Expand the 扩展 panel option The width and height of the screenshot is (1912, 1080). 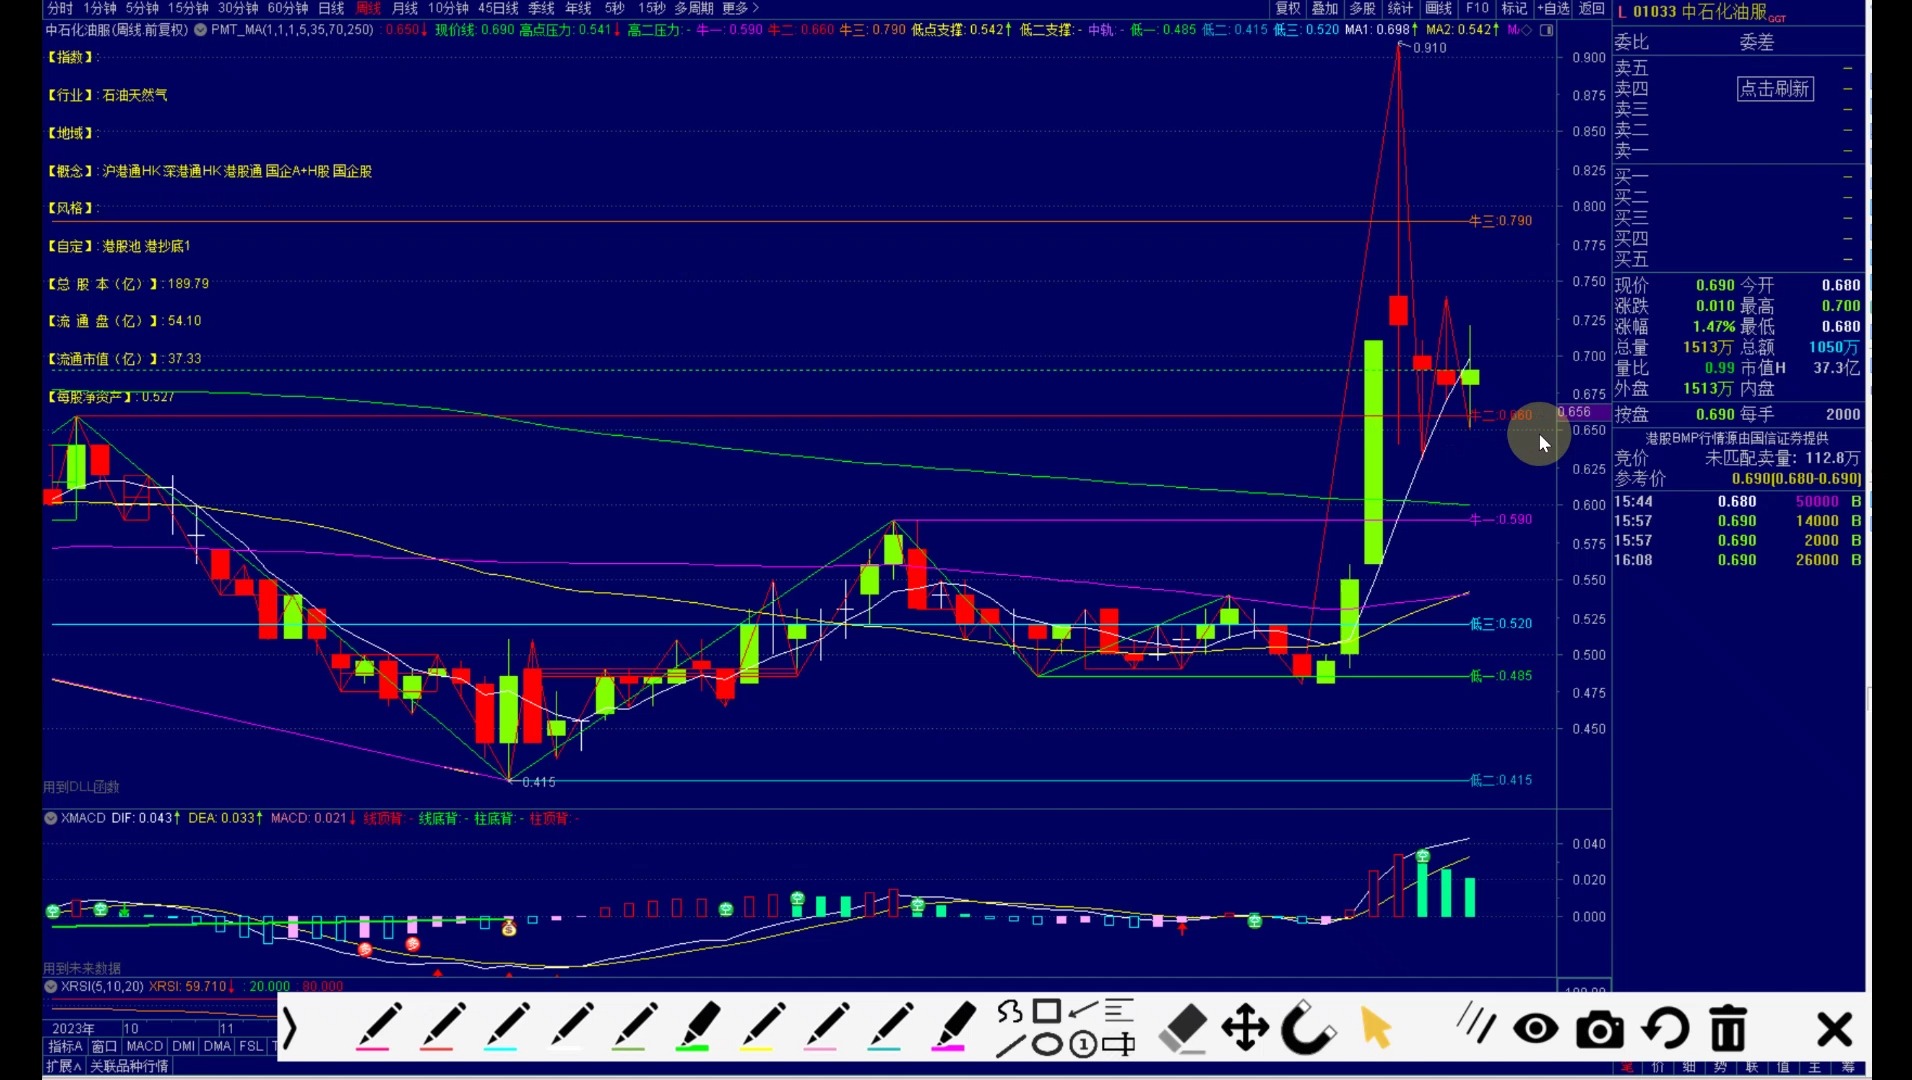coord(63,1066)
